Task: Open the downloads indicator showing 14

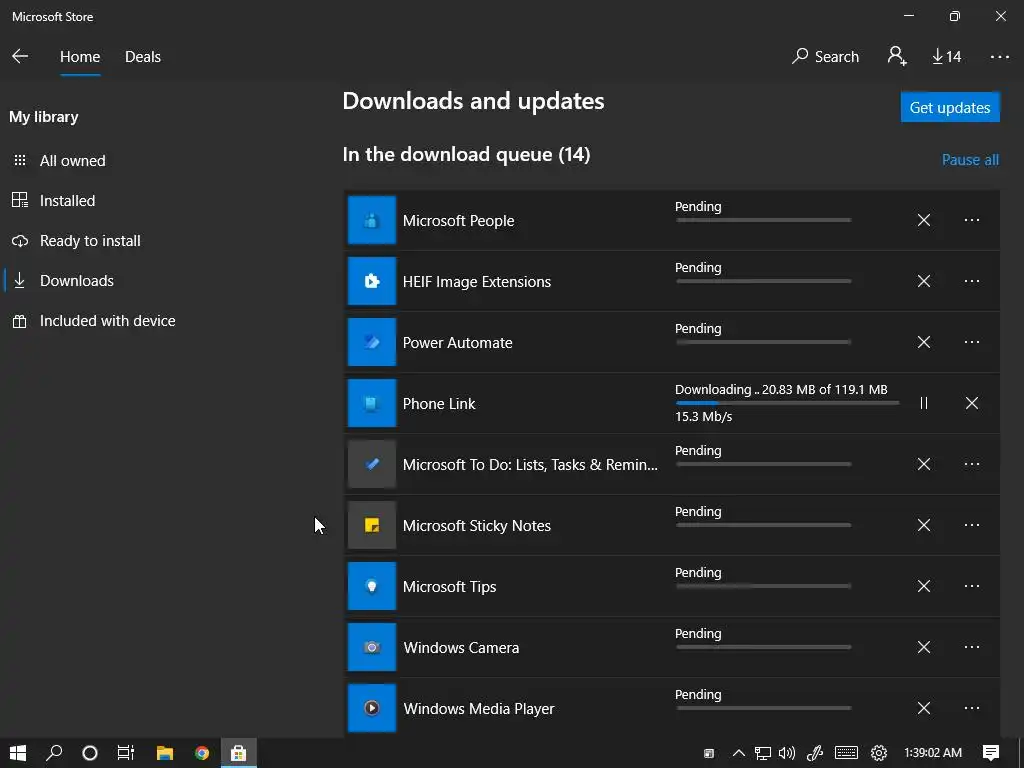Action: (x=946, y=57)
